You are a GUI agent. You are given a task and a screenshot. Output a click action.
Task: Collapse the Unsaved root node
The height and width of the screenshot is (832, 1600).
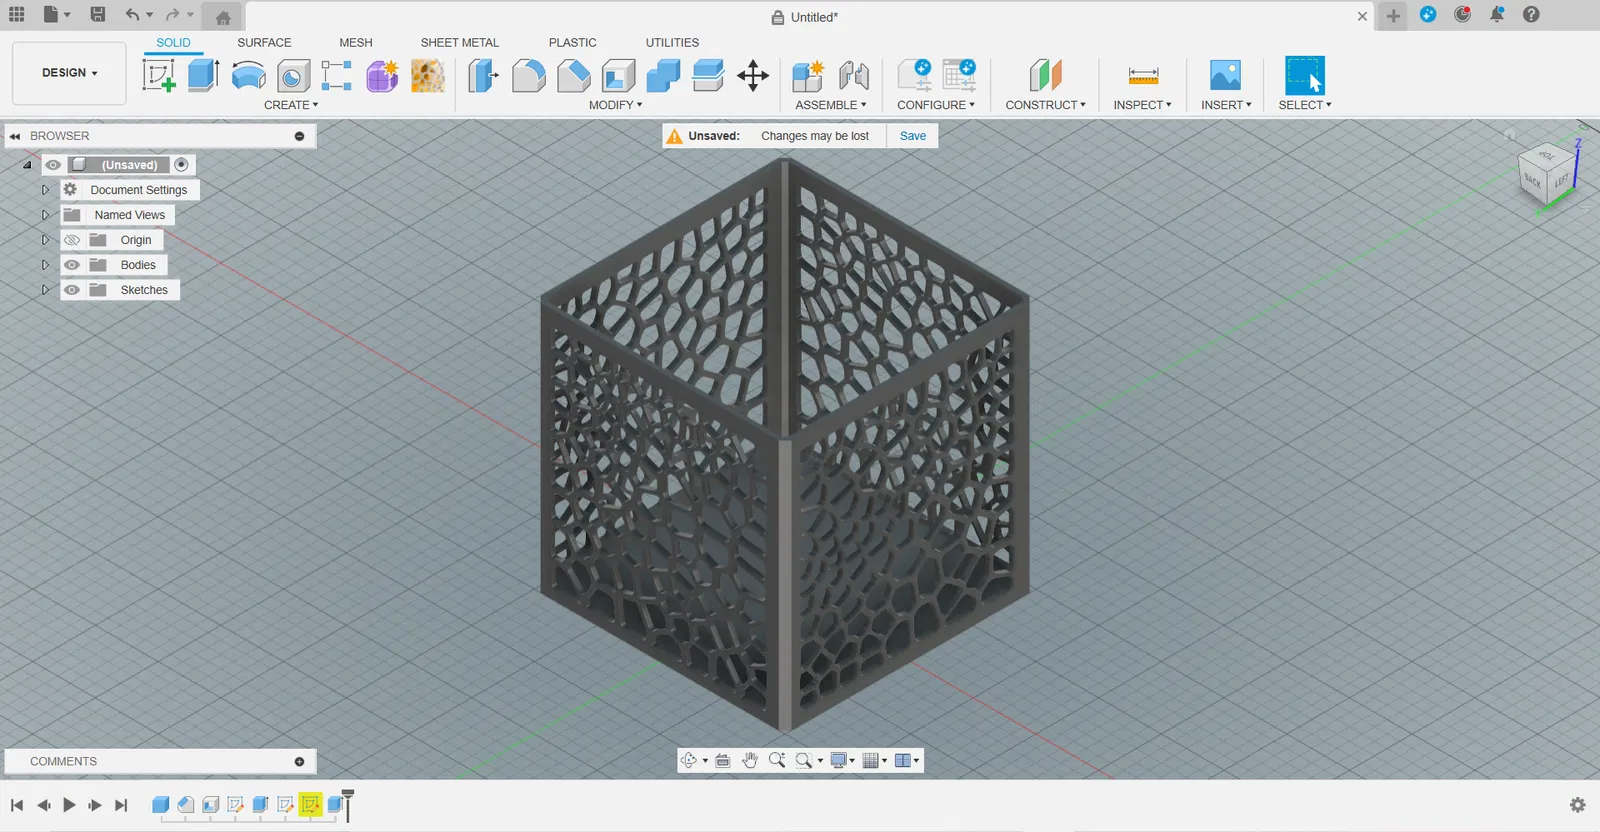[x=27, y=165]
